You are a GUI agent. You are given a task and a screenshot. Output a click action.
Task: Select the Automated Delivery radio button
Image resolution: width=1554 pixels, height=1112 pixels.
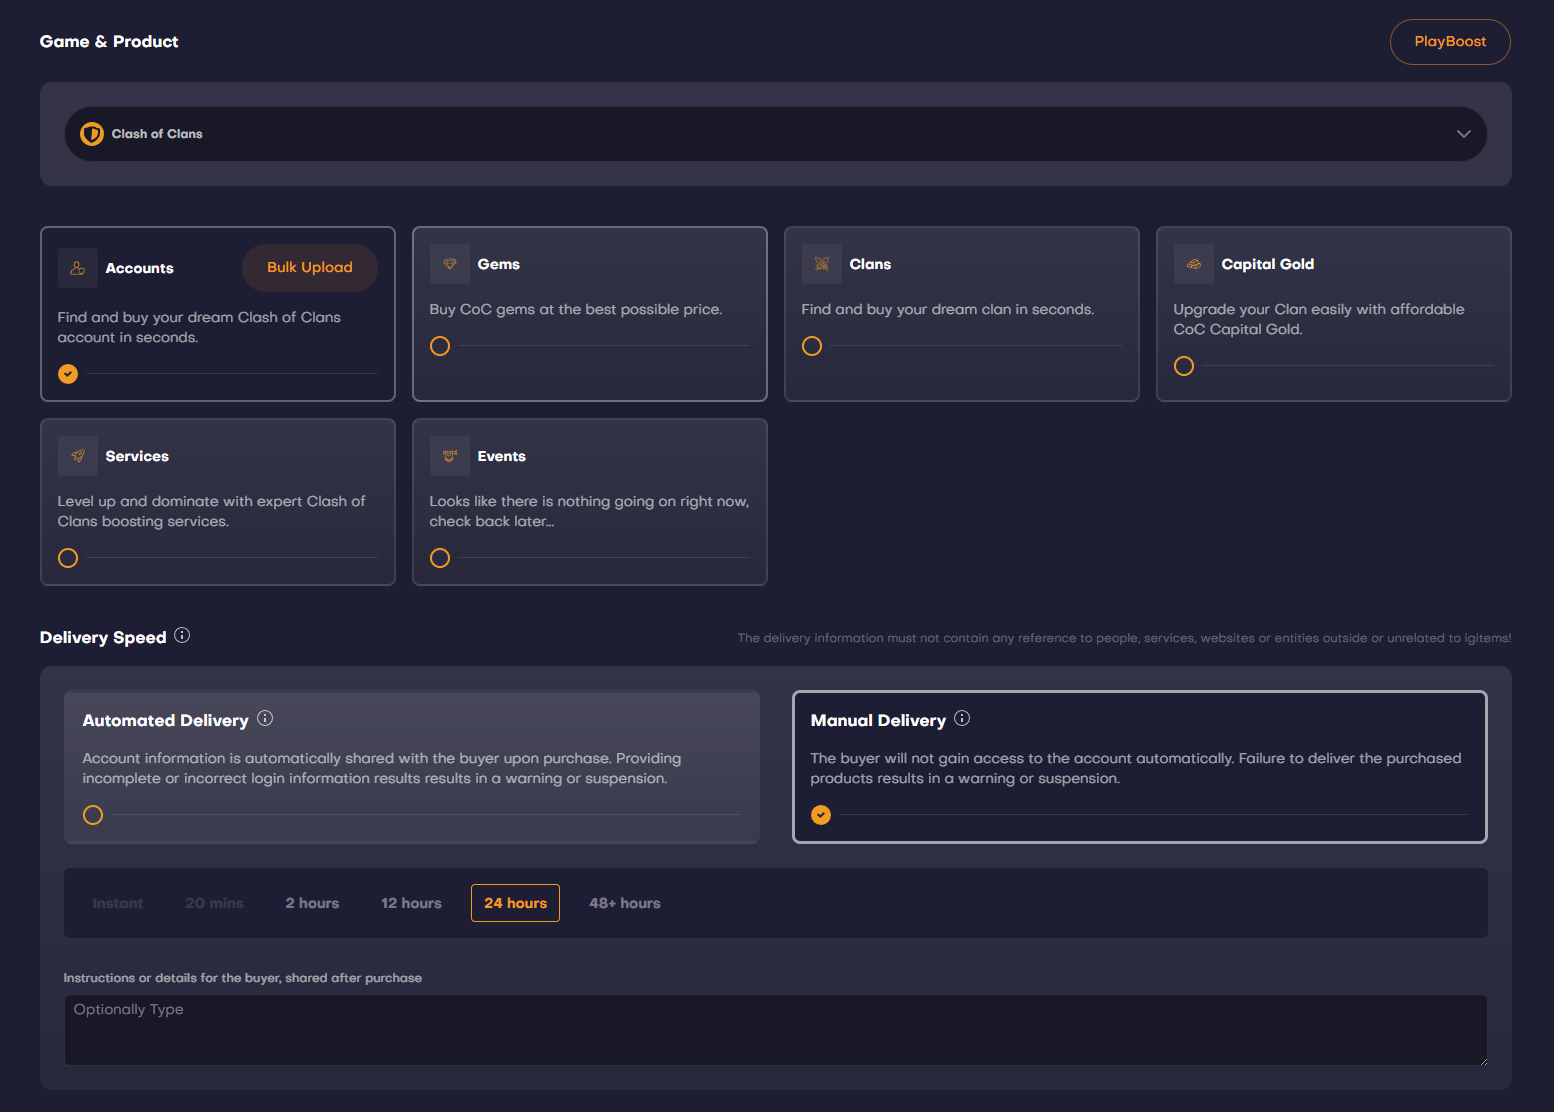click(93, 815)
